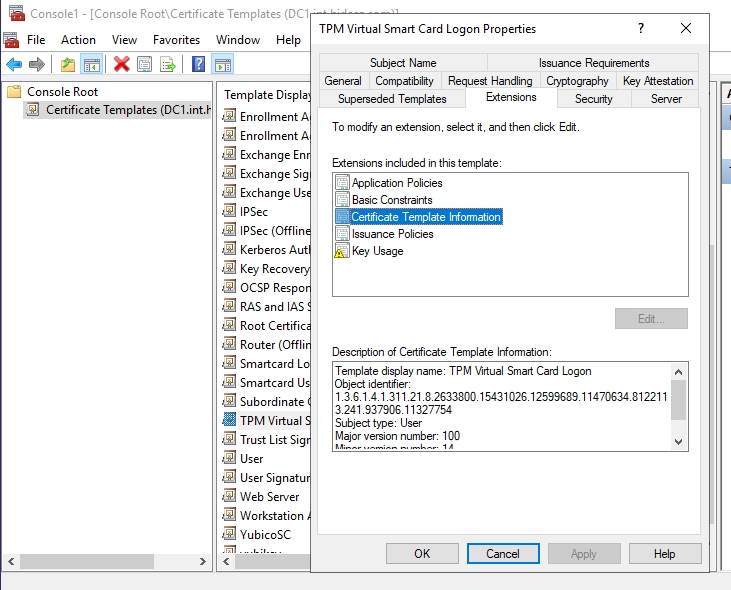The width and height of the screenshot is (731, 590).
Task: Click the Export List toolbar icon
Action: [x=168, y=64]
